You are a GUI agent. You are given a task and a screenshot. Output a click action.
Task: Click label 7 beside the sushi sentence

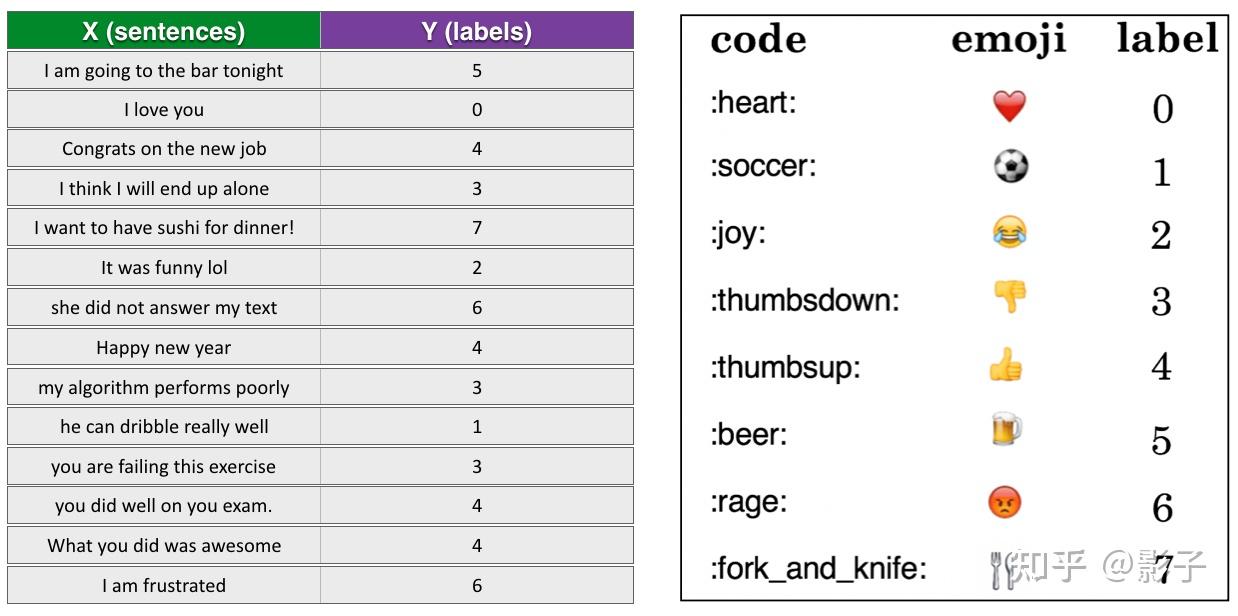477,228
